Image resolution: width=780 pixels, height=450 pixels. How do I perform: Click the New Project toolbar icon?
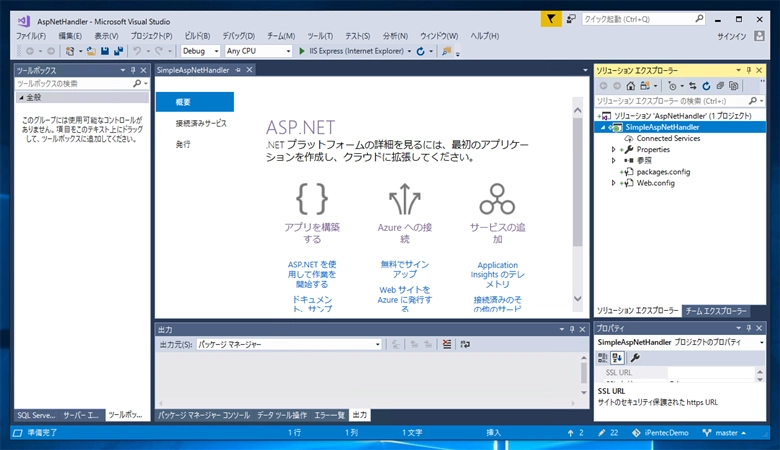point(70,51)
